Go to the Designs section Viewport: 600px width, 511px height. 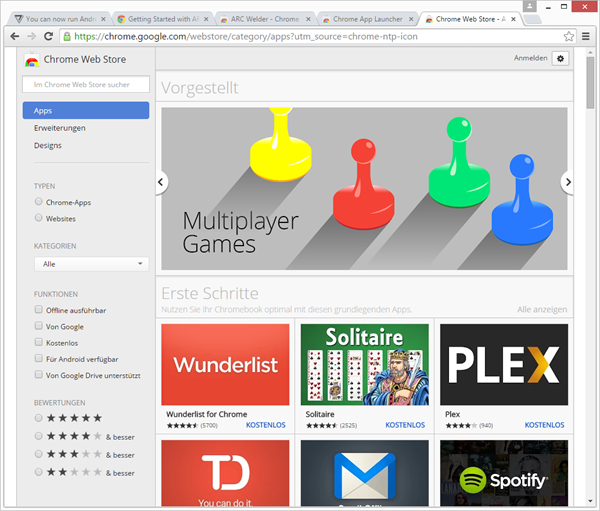click(48, 145)
